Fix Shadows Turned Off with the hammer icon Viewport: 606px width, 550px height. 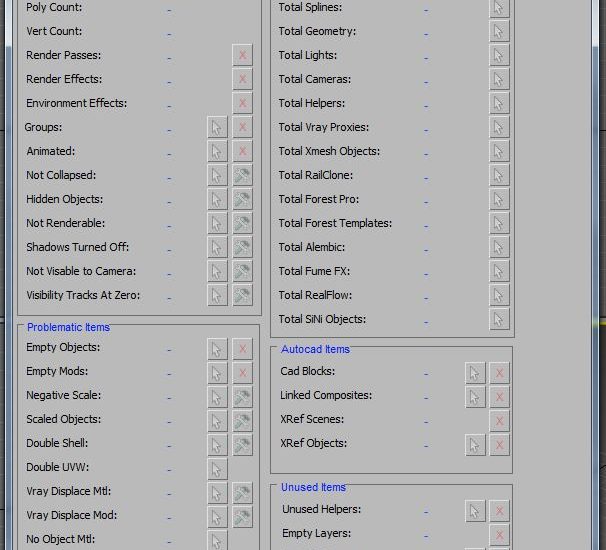tap(242, 248)
